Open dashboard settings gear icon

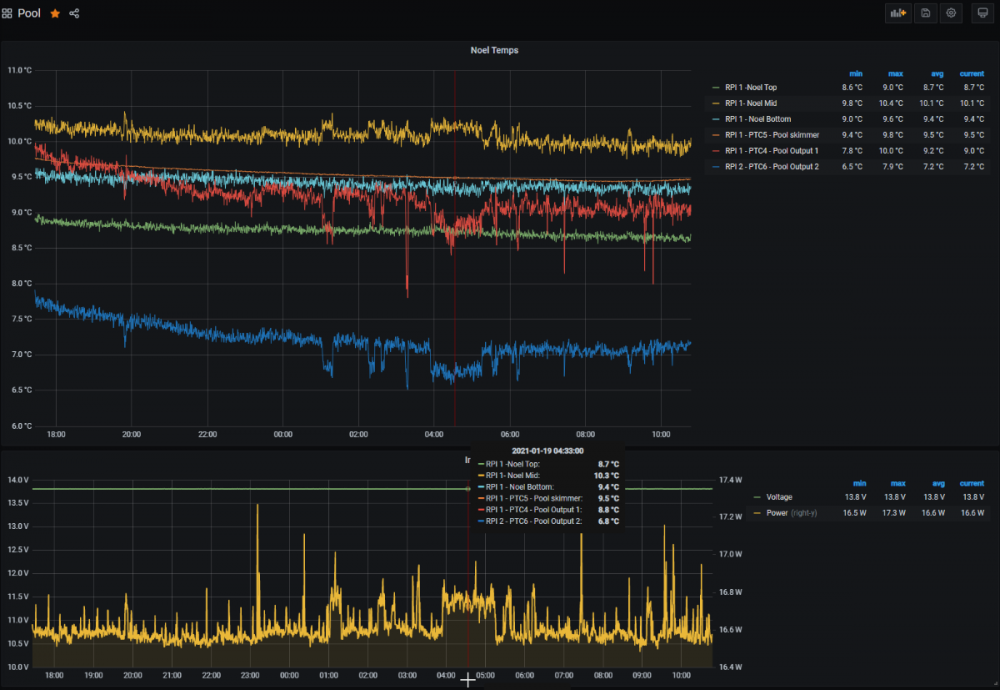(x=951, y=13)
